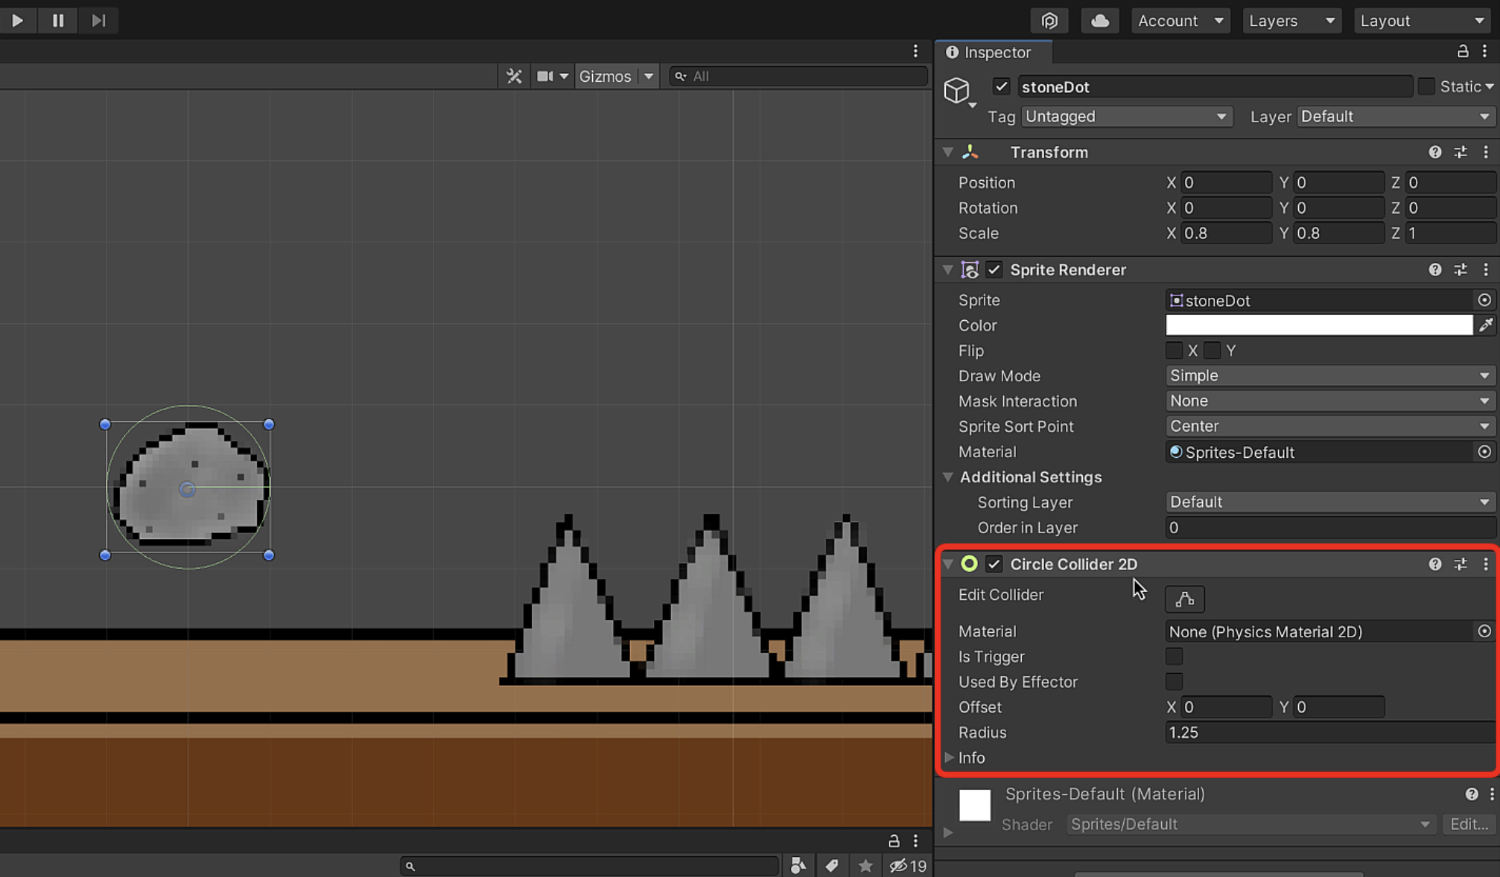1500x877 pixels.
Task: Open the Layers dropdown
Action: click(1291, 20)
